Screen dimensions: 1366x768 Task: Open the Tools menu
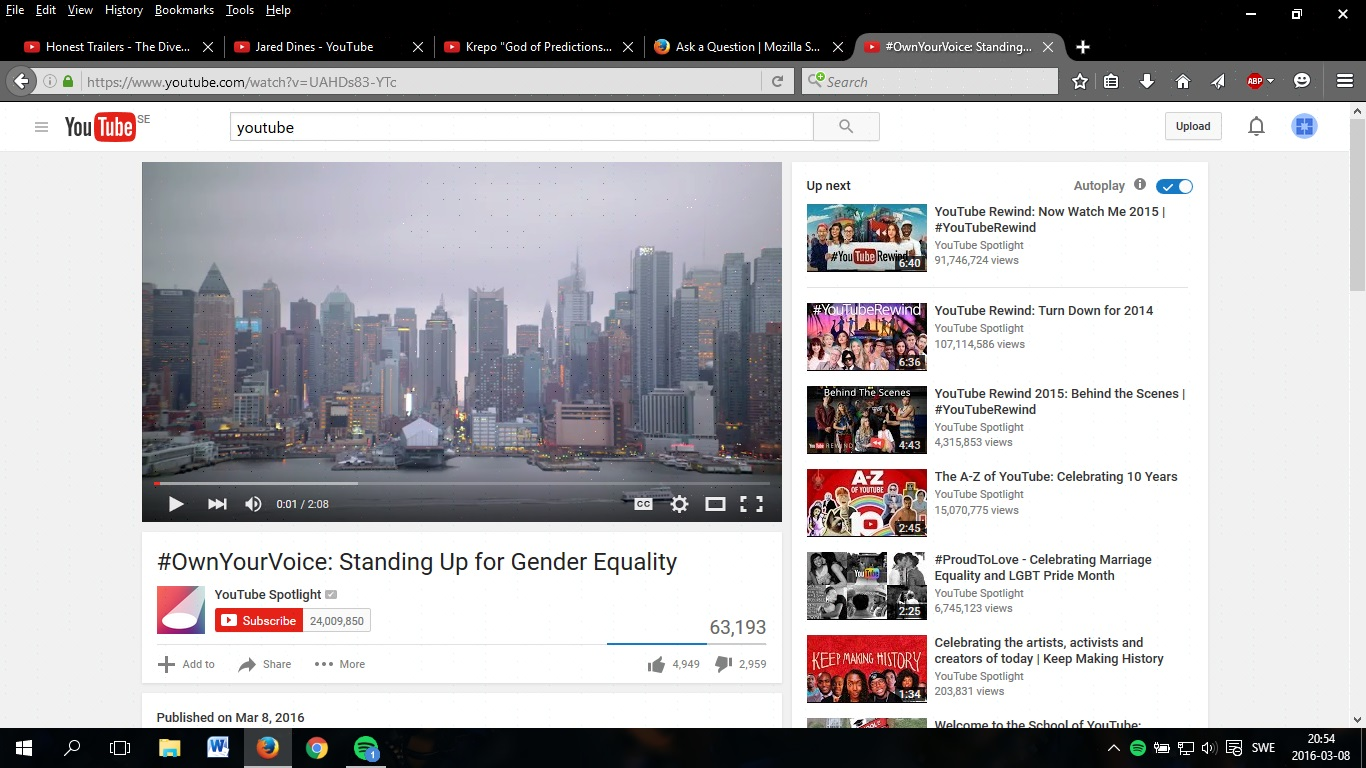click(x=240, y=10)
